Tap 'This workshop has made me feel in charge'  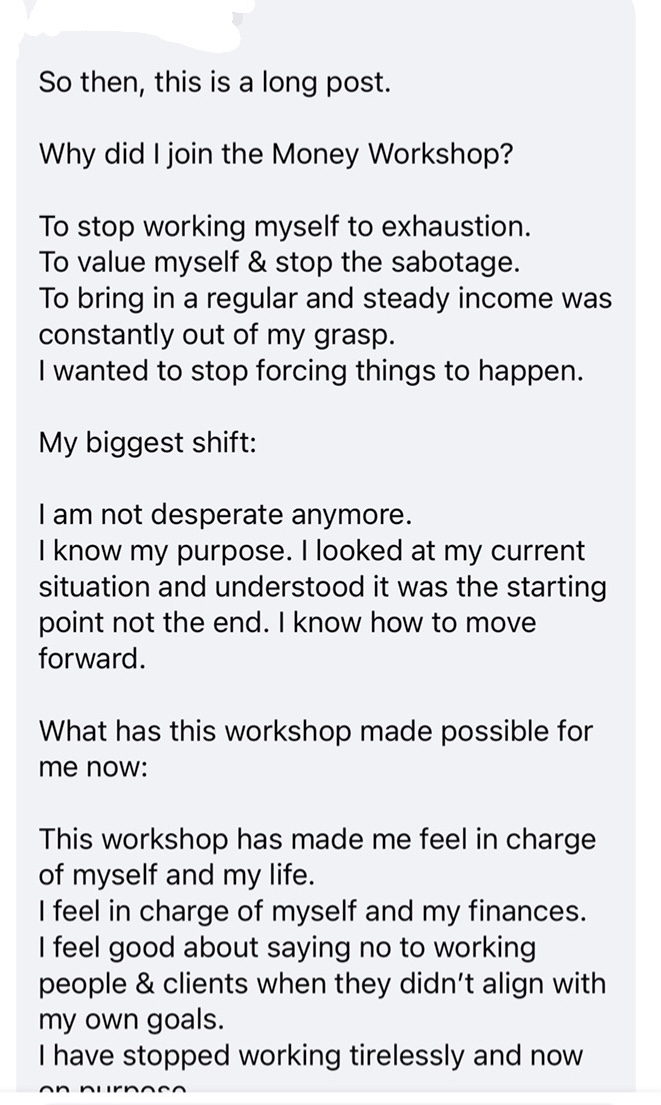coord(317,839)
